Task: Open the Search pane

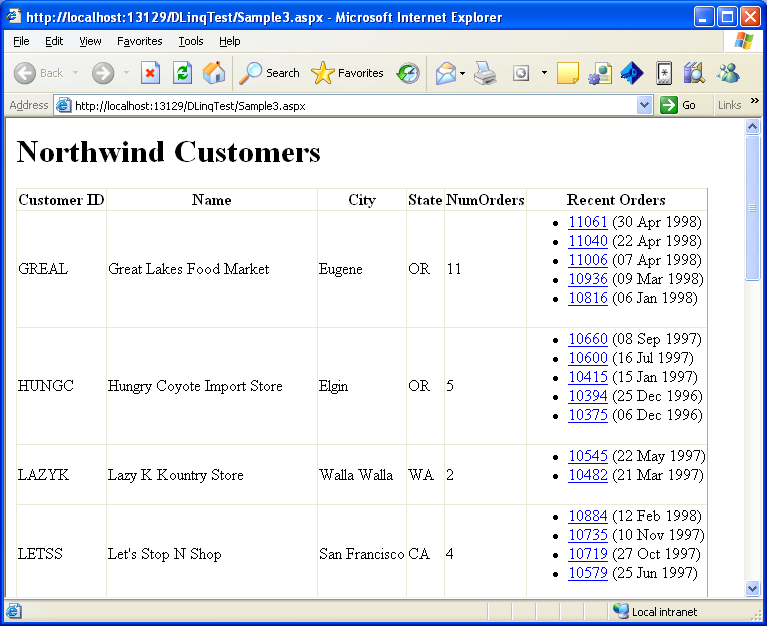Action: tap(270, 73)
